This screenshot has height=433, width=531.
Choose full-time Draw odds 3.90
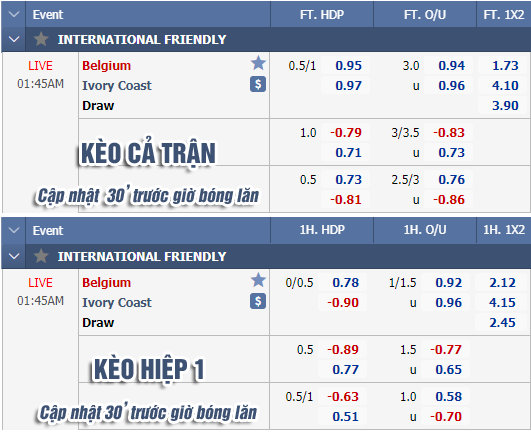tap(505, 105)
